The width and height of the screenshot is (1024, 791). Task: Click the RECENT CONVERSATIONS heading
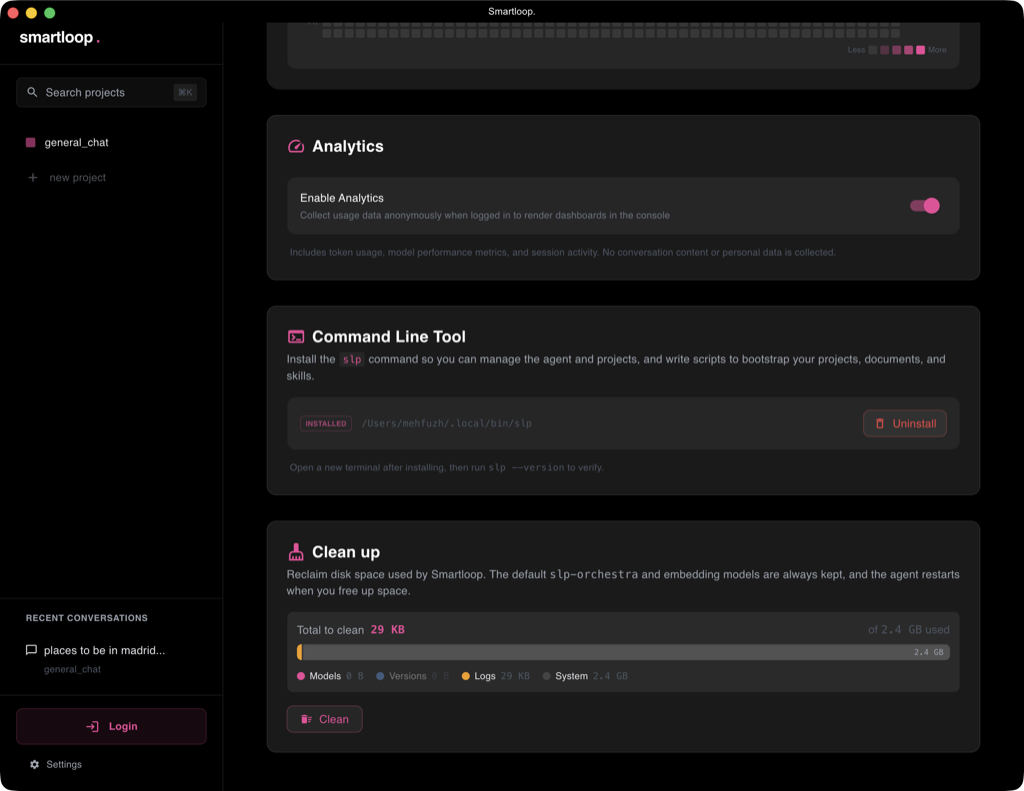[x=87, y=618]
